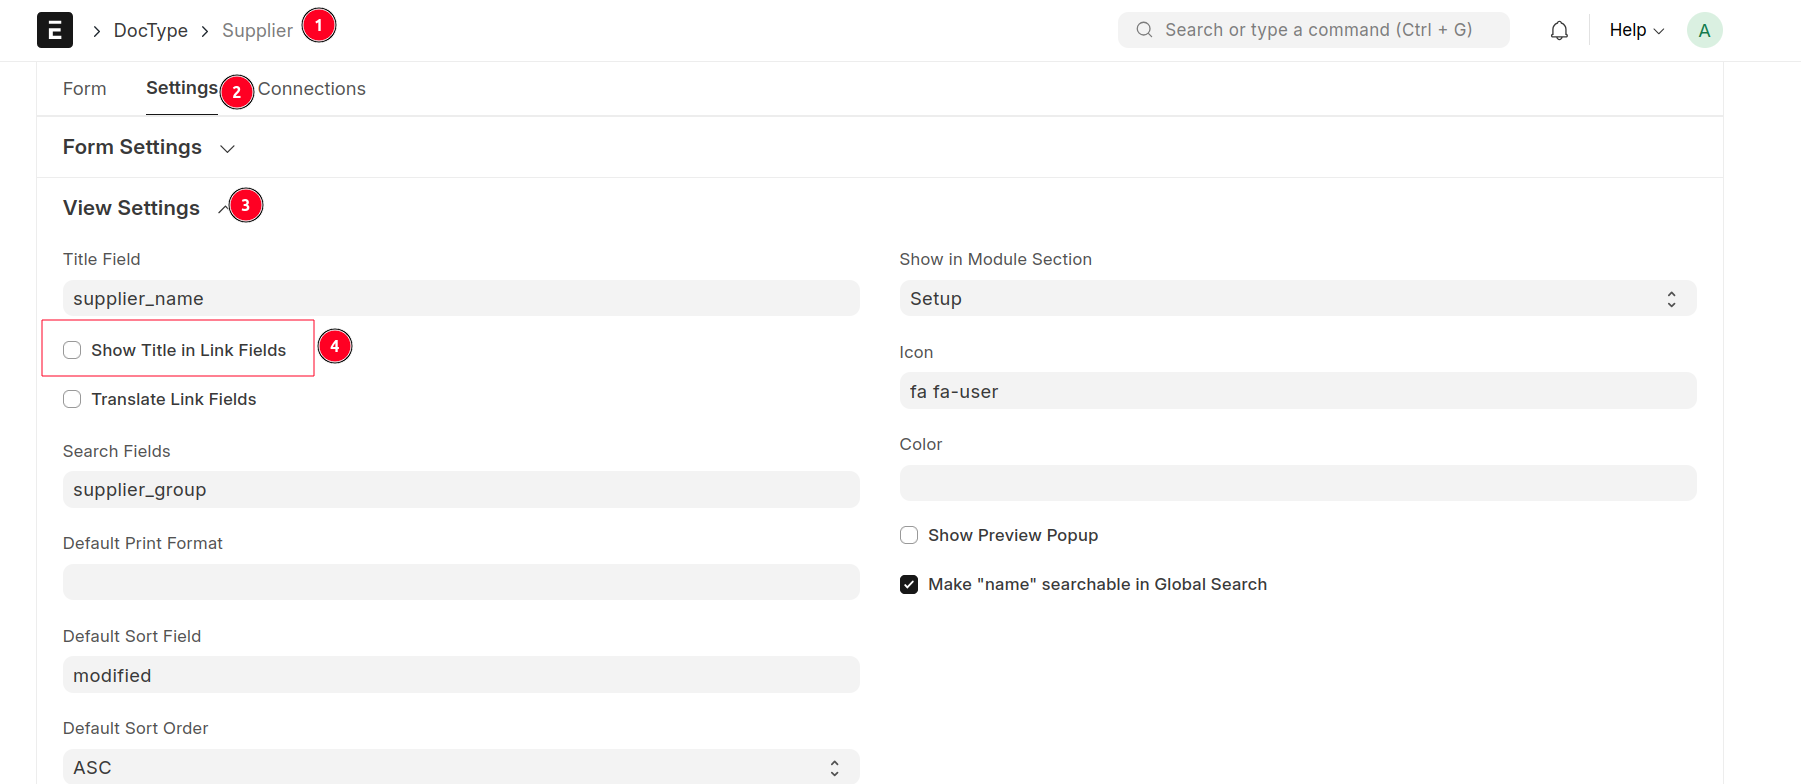Open the notifications bell icon
The width and height of the screenshot is (1801, 784).
(x=1559, y=31)
